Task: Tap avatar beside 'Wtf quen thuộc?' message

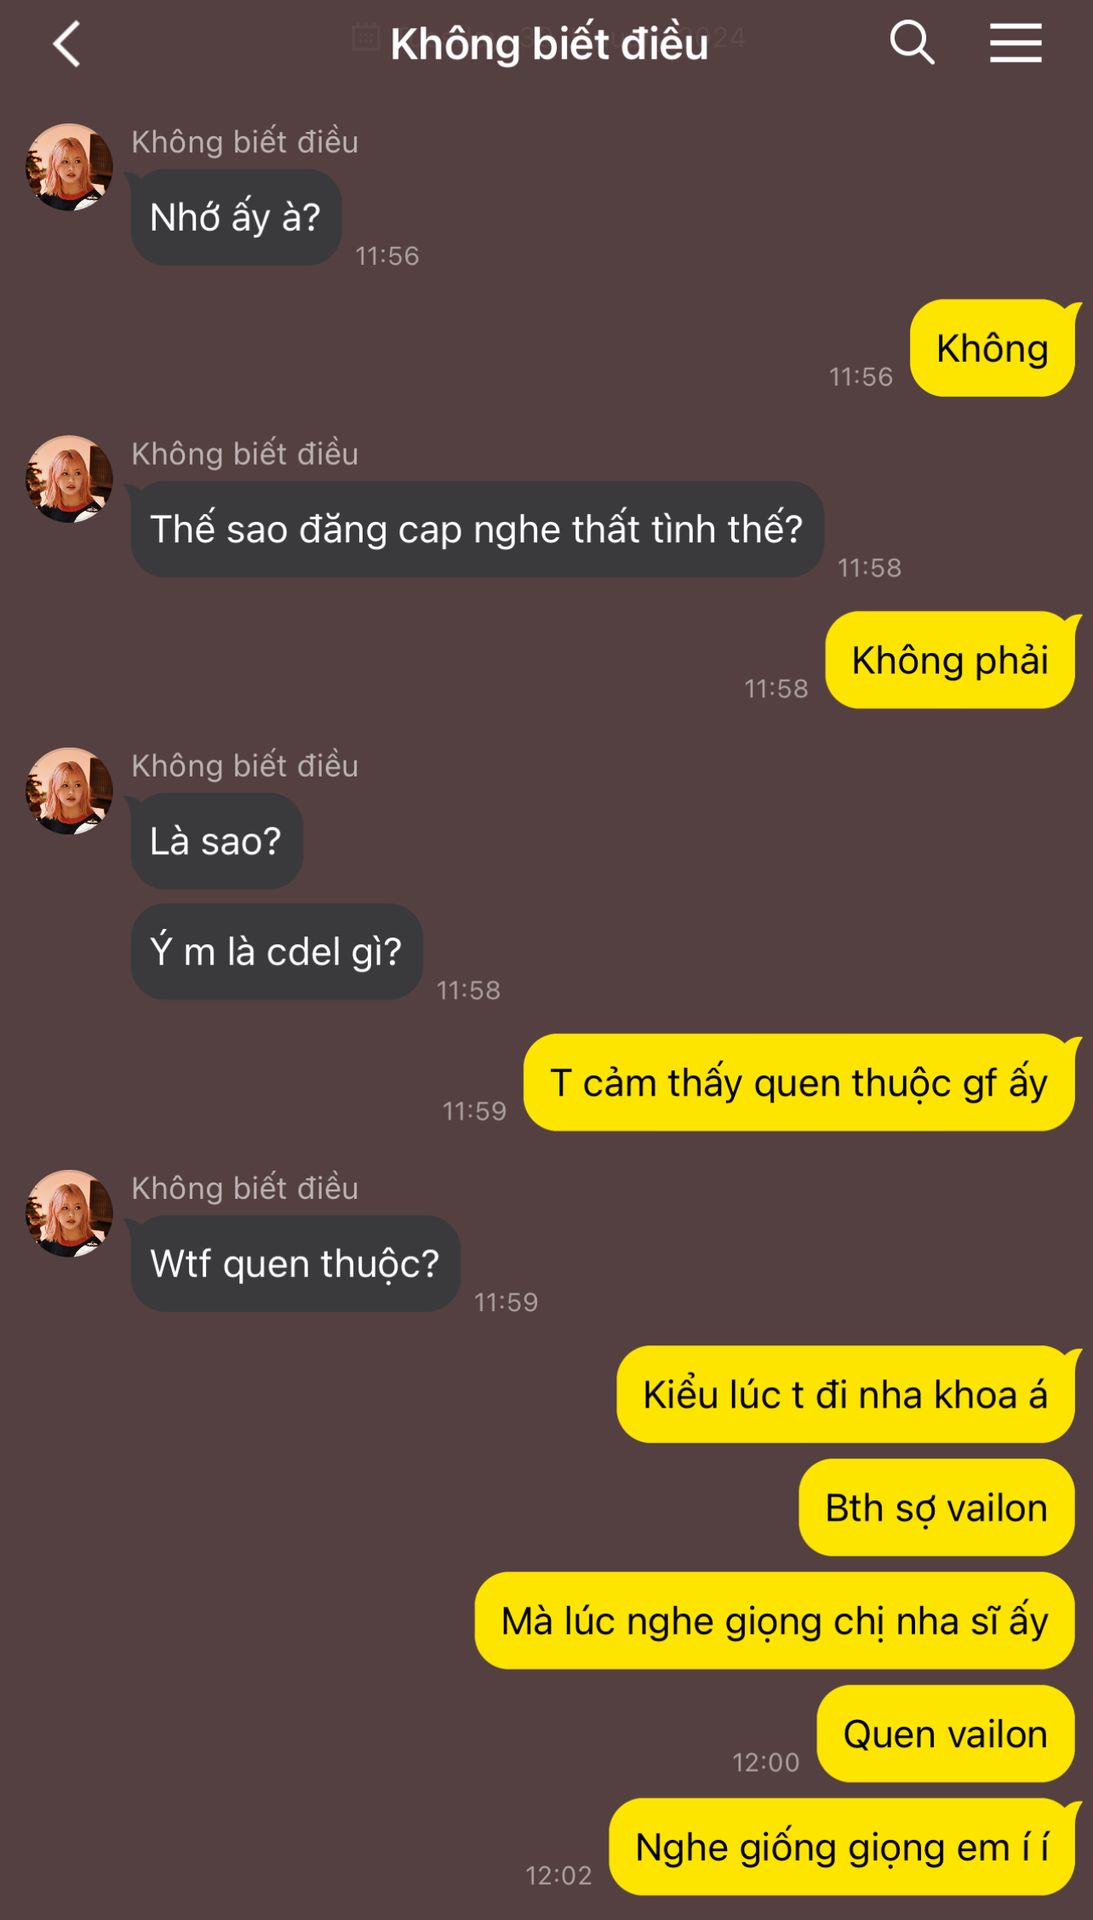Action: tap(69, 1213)
